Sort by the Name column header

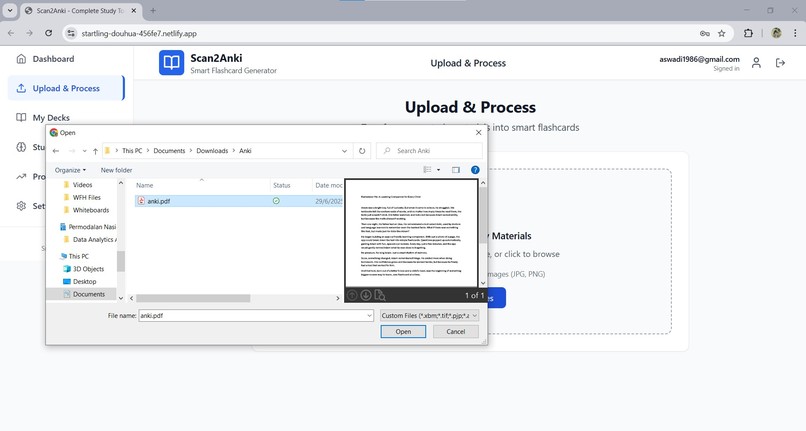click(x=144, y=185)
